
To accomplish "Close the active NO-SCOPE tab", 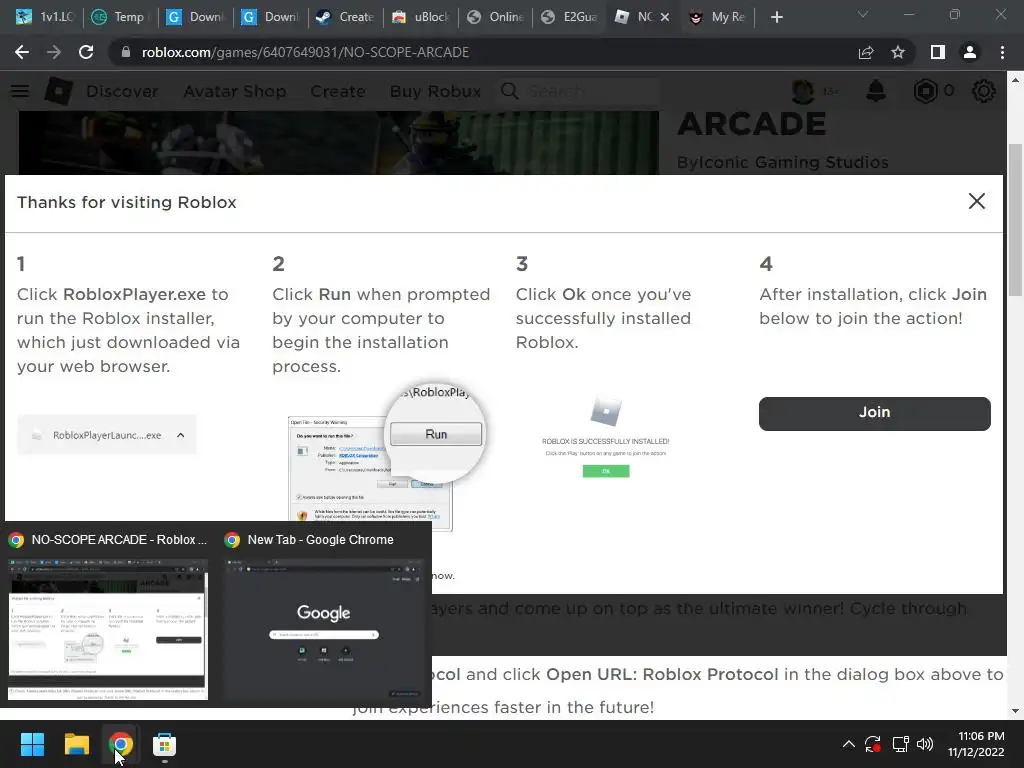I will coord(665,17).
